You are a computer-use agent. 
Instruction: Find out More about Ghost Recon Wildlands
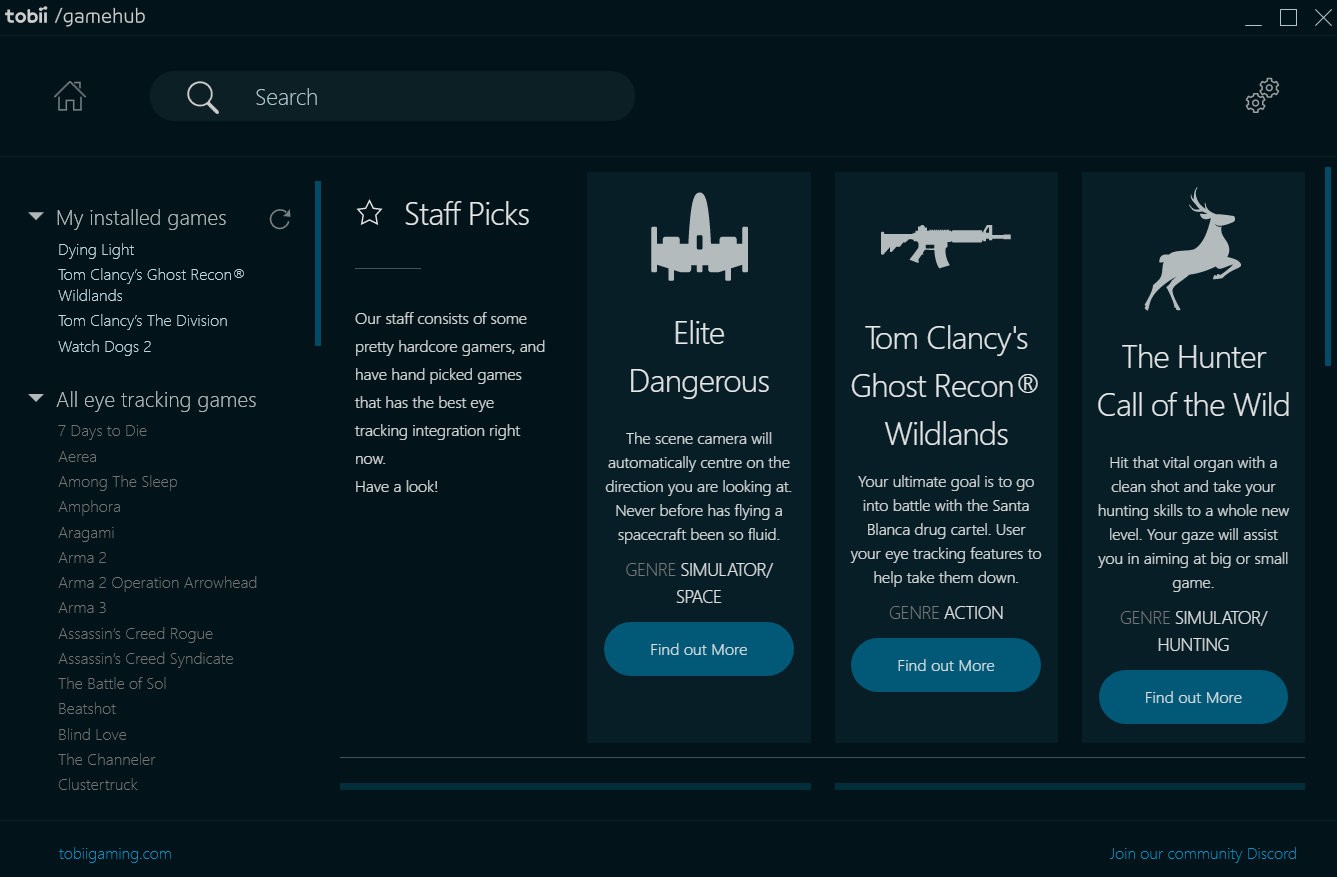tap(946, 665)
